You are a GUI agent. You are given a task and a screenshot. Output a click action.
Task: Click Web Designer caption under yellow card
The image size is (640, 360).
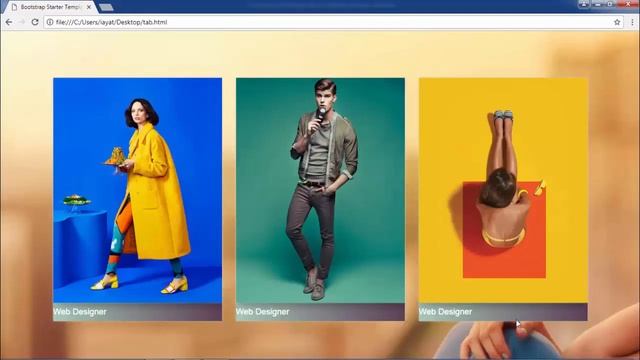(446, 312)
